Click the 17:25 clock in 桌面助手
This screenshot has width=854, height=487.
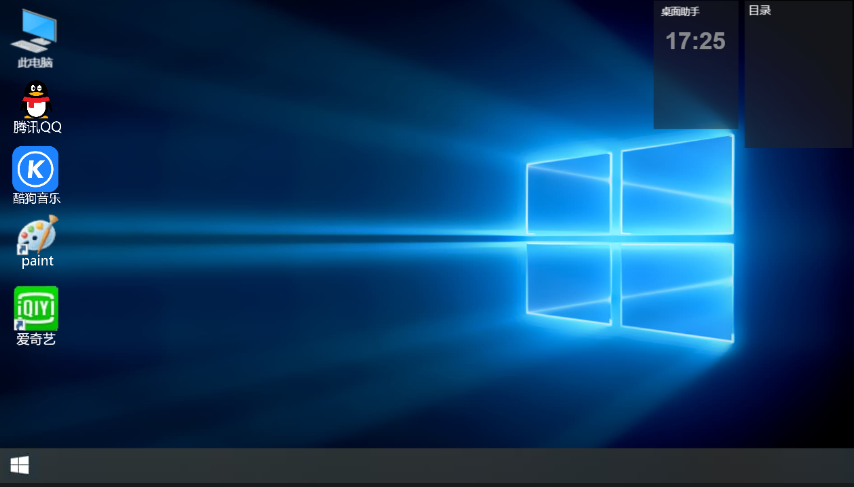click(696, 41)
